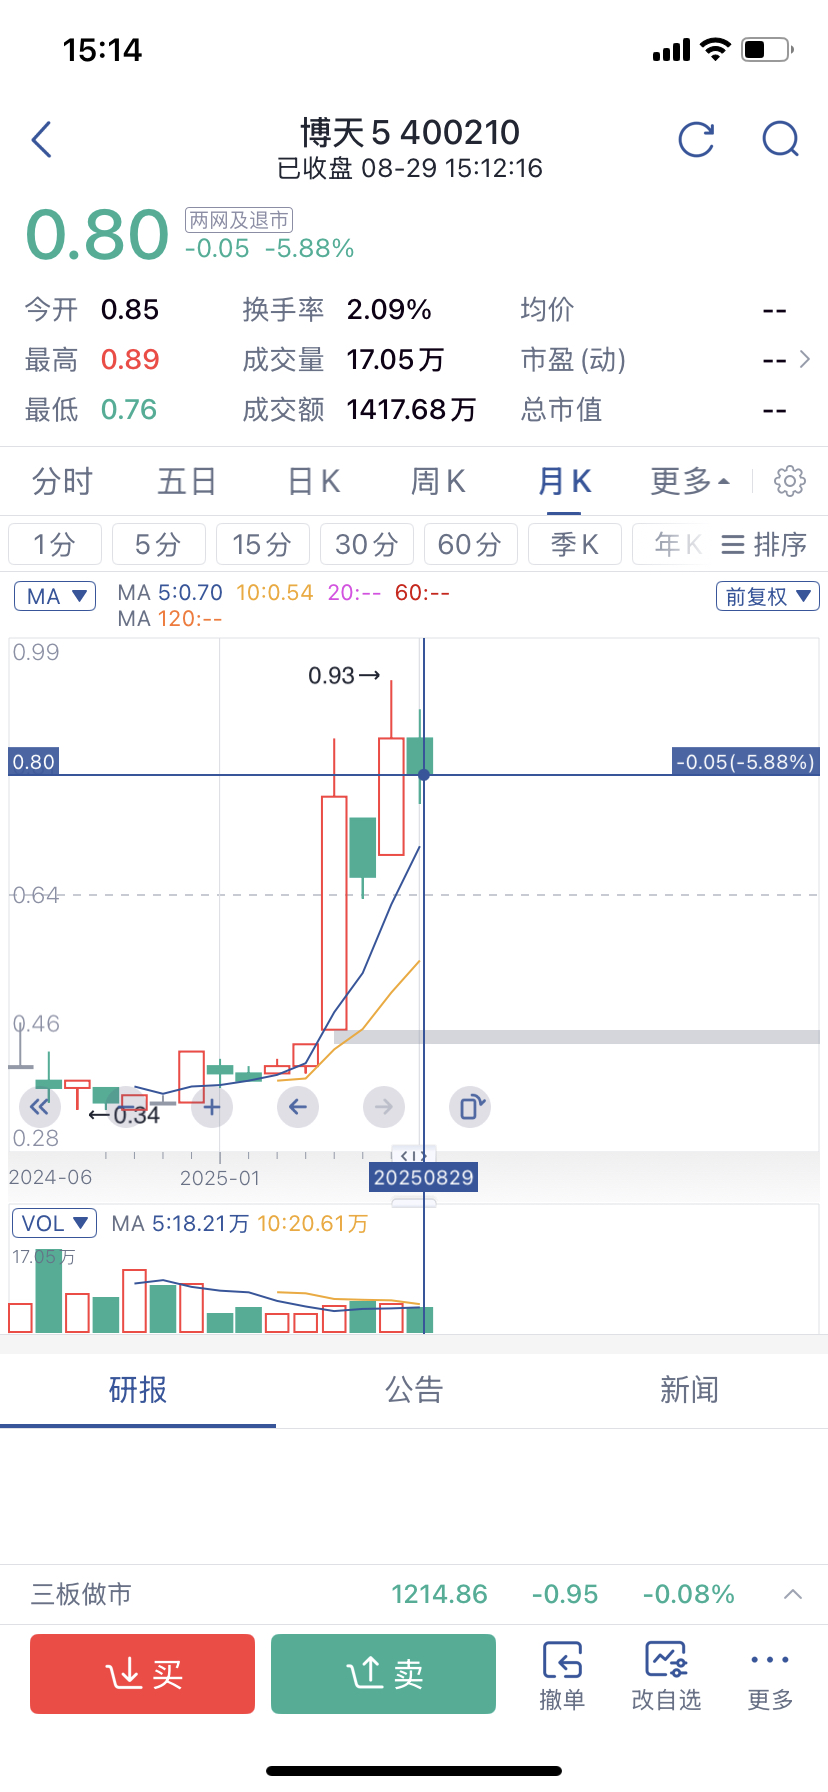
Task: Move crosshair left one candle
Action: coord(298,1107)
